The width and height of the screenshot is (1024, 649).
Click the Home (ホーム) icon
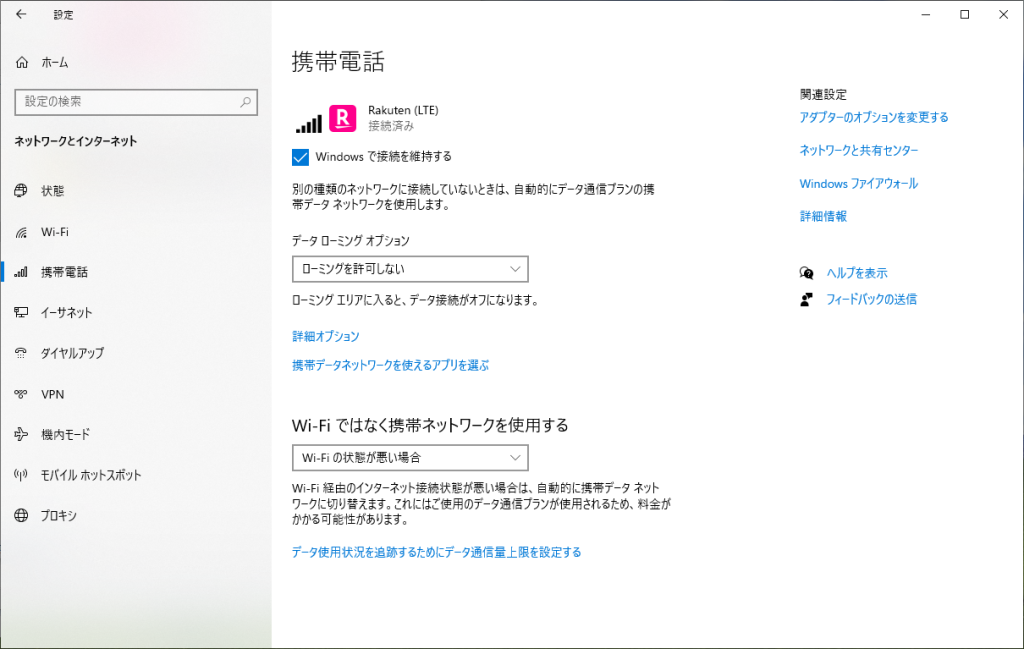[22, 63]
